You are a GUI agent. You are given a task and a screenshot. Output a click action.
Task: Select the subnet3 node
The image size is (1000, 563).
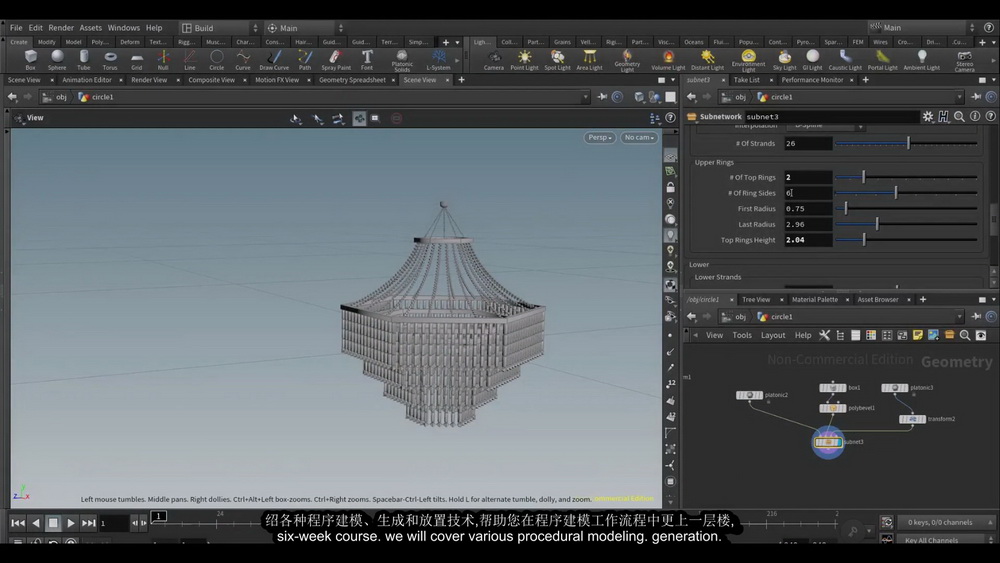click(828, 442)
